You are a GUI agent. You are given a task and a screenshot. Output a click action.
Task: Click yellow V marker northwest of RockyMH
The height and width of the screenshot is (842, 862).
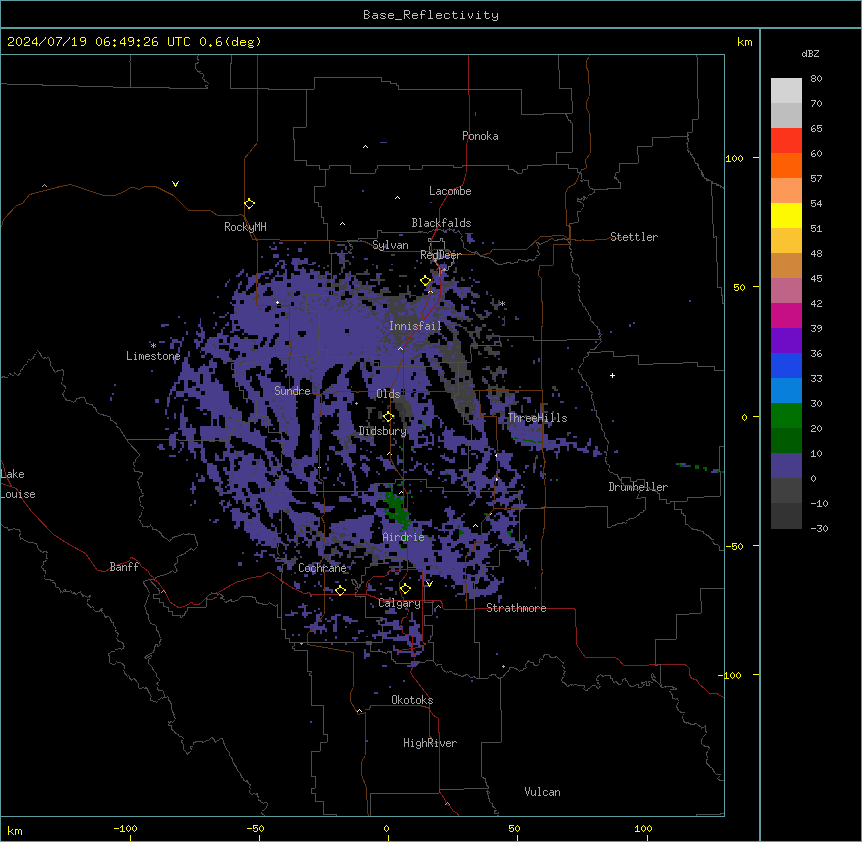[175, 184]
